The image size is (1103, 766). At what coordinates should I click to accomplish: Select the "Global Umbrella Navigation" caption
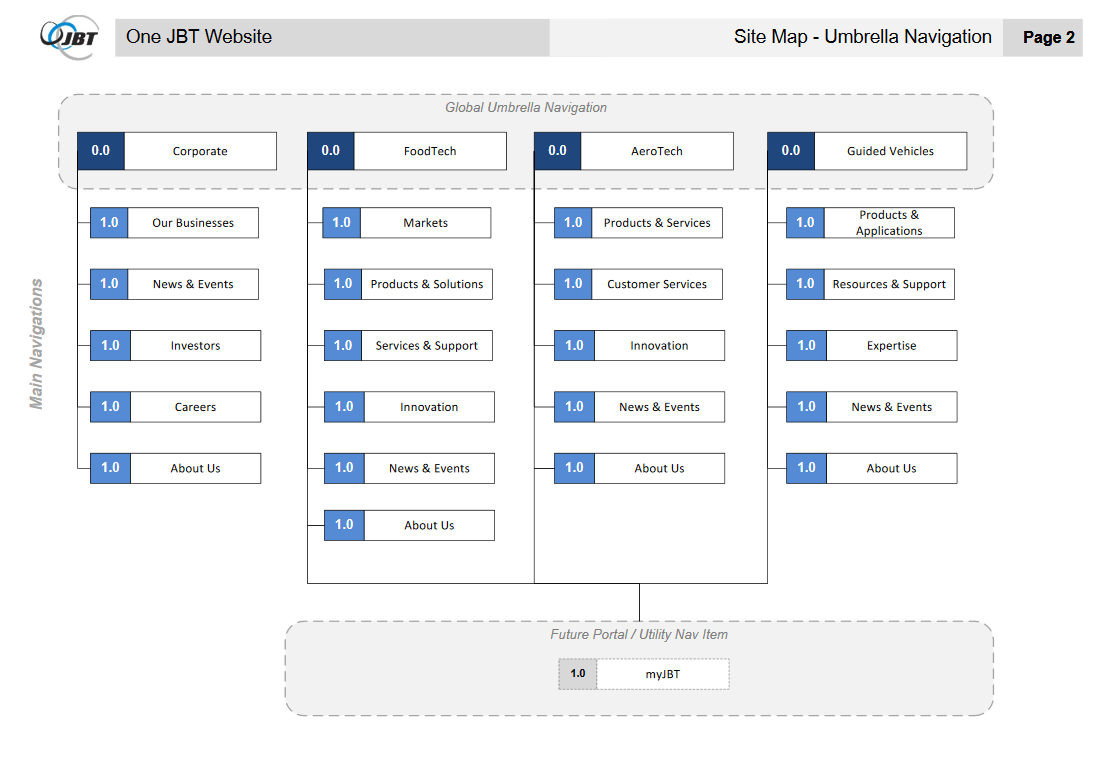(525, 107)
